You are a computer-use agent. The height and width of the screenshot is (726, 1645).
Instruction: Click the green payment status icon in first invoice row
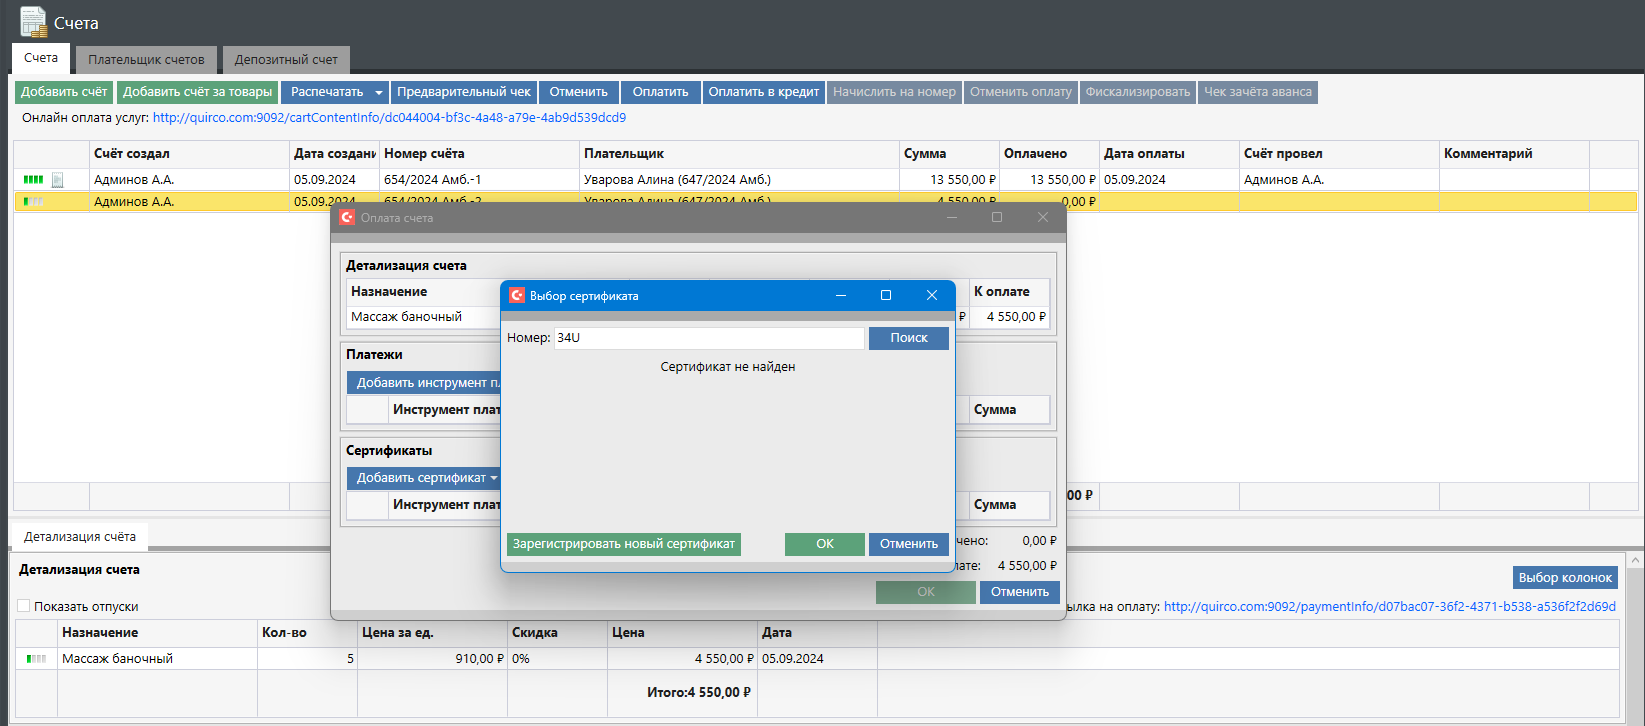point(33,180)
